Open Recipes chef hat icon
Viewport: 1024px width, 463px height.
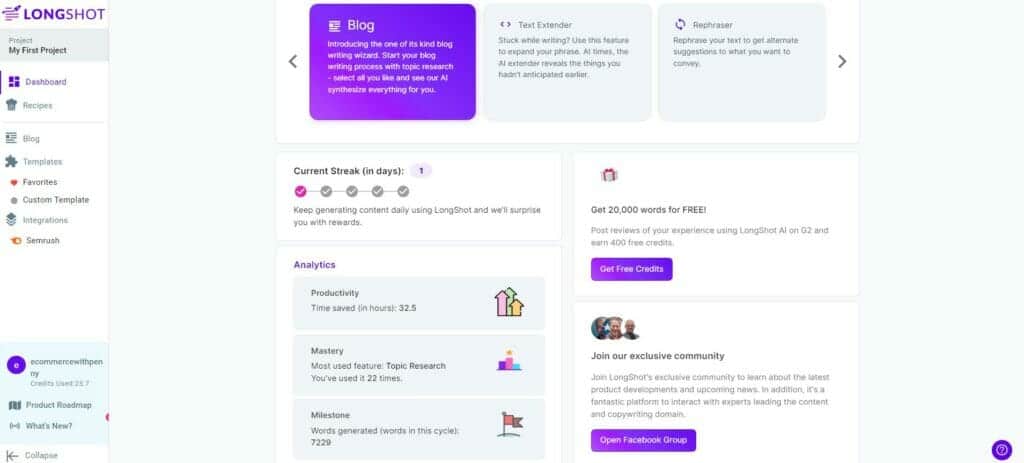pos(11,105)
